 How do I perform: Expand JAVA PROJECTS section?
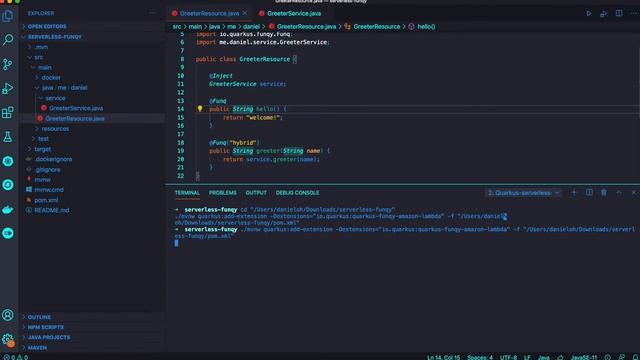click(49, 338)
